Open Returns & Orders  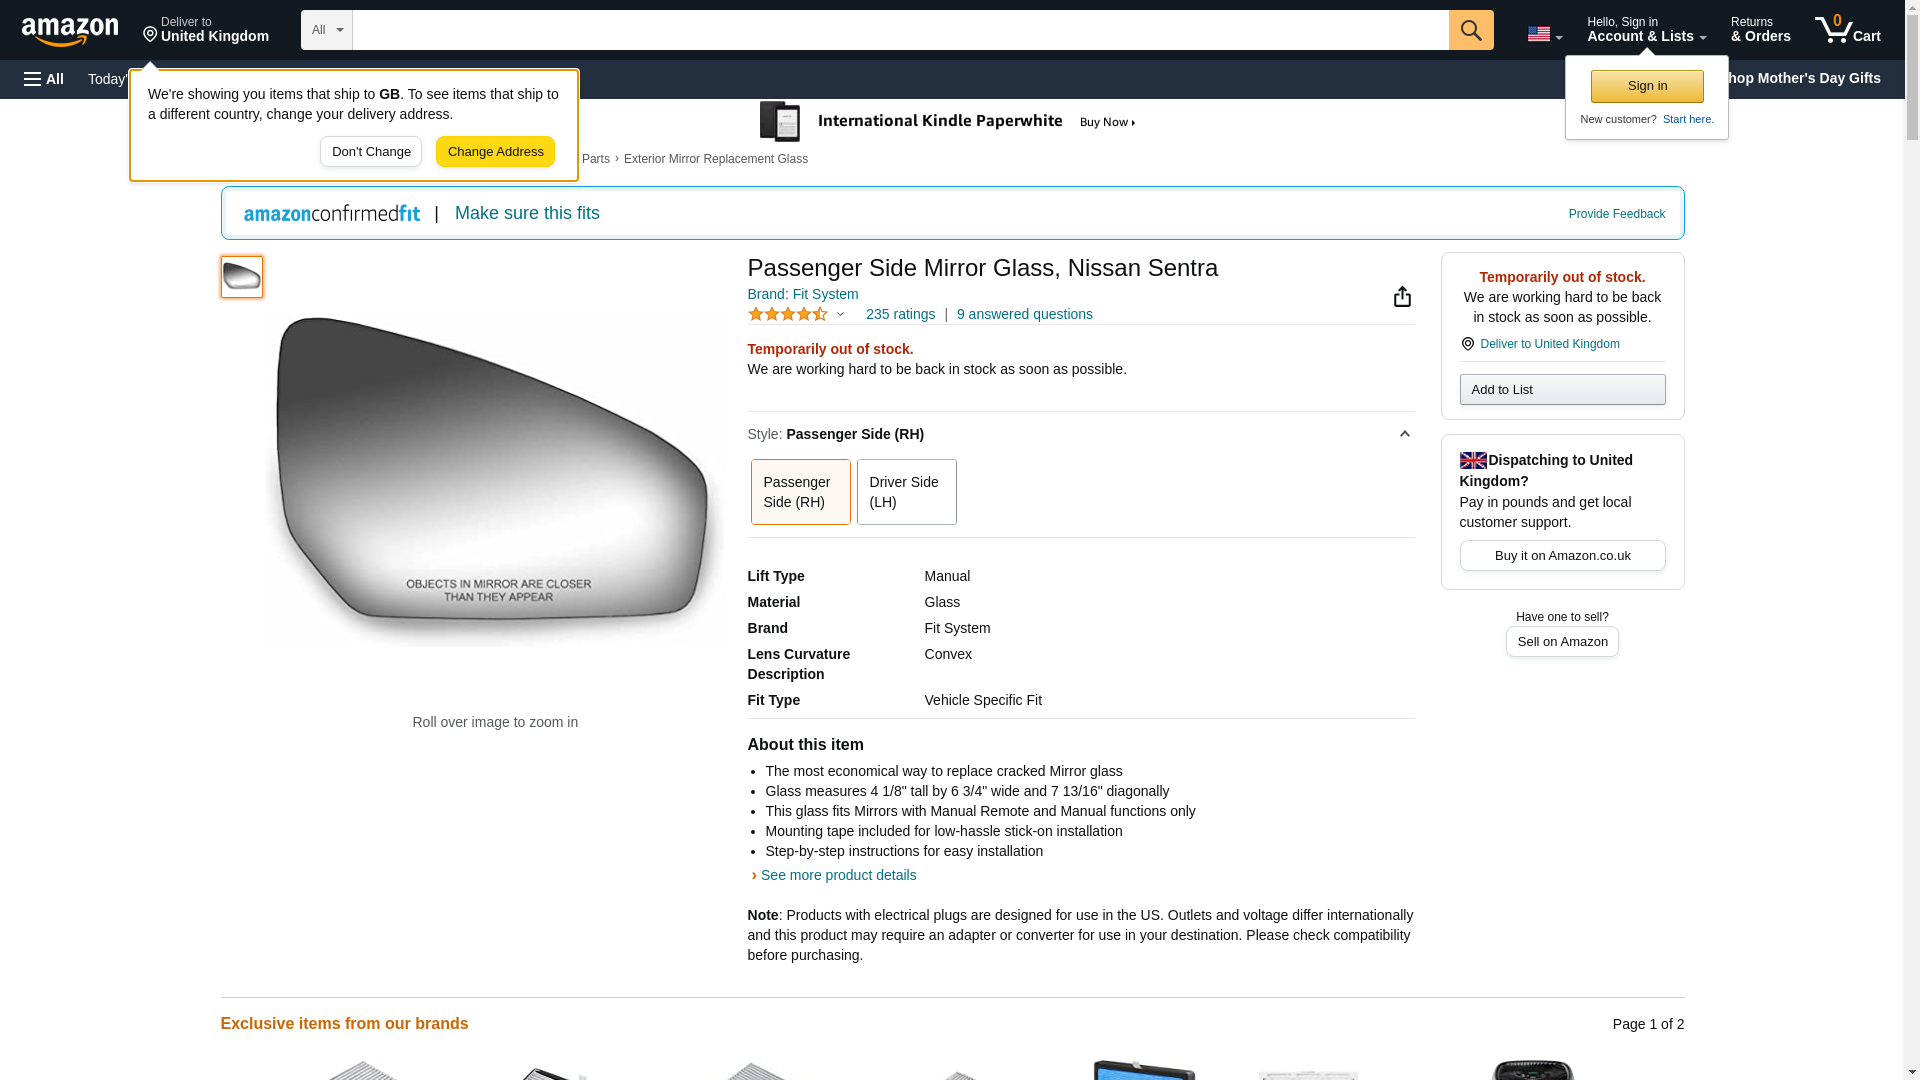[x=1760, y=29]
